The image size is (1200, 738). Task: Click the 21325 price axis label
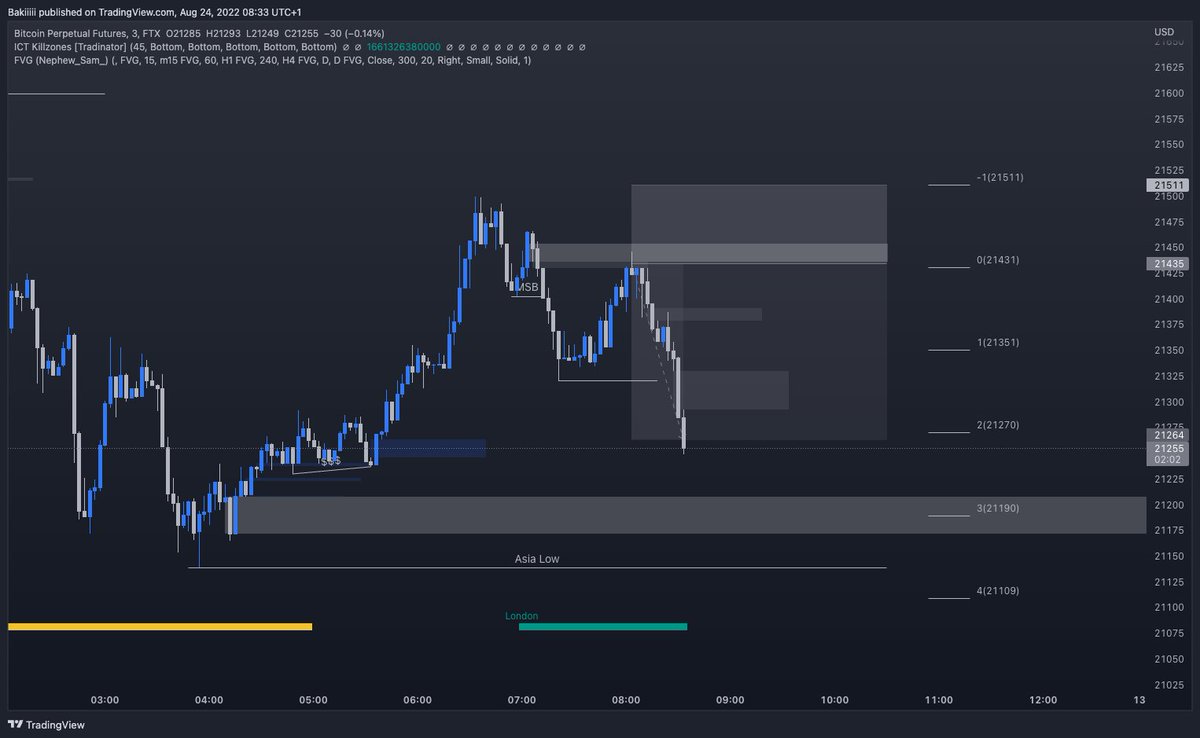click(1169, 376)
